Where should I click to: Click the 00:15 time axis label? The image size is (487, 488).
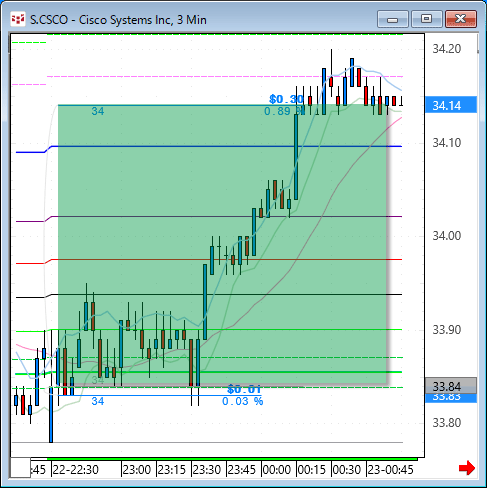pos(312,470)
